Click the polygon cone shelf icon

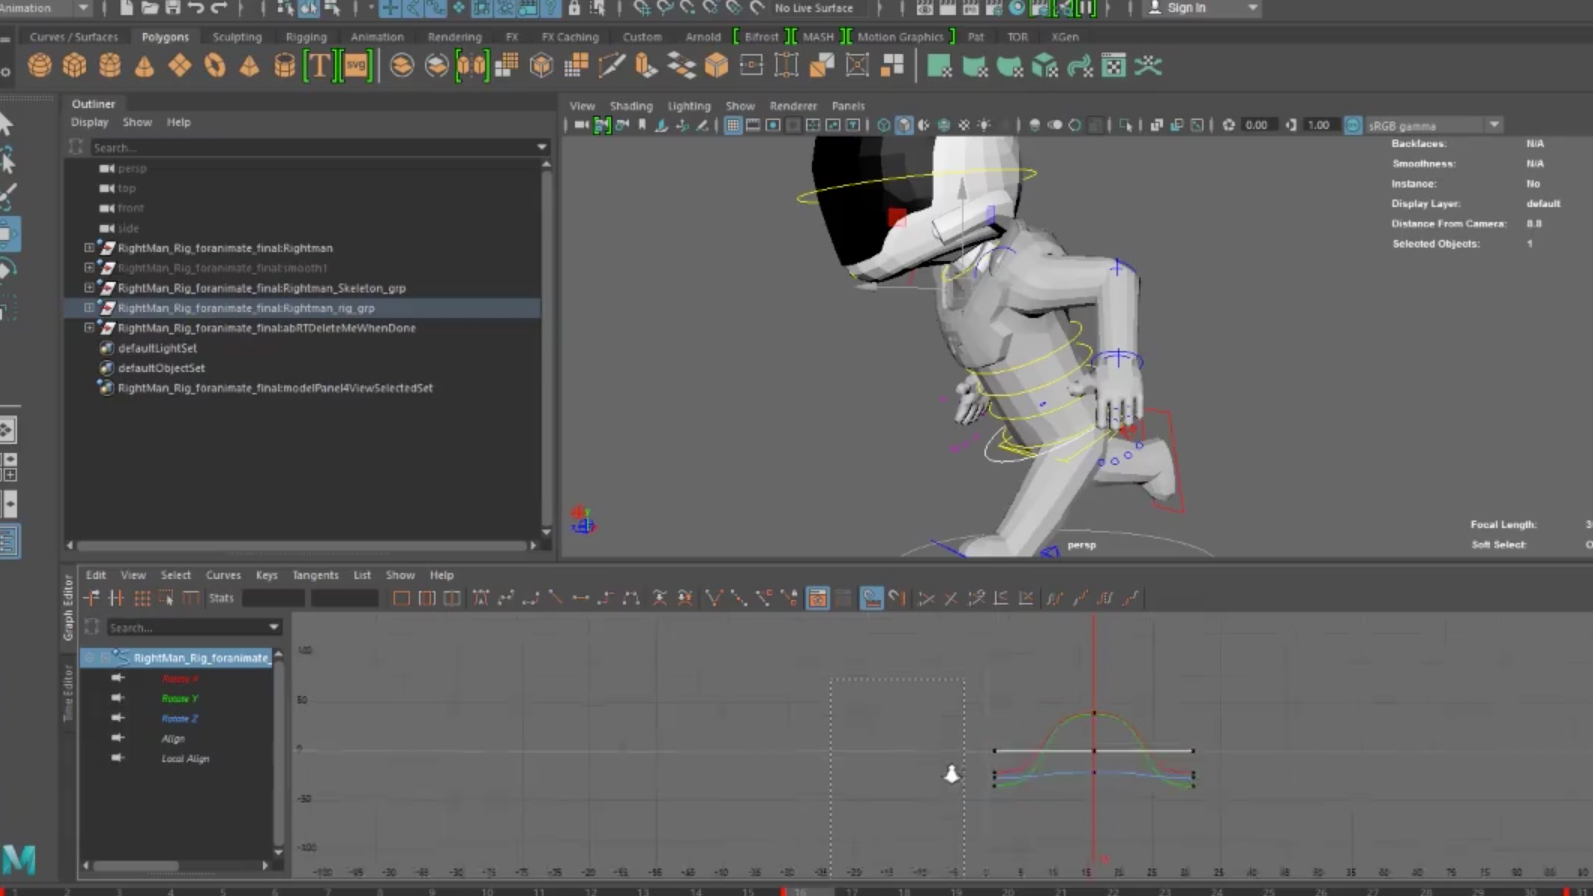coord(144,66)
